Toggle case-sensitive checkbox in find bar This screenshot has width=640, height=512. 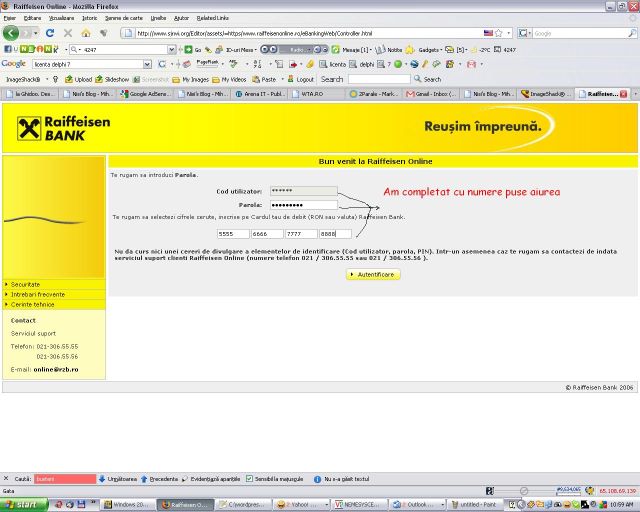[x=249, y=479]
